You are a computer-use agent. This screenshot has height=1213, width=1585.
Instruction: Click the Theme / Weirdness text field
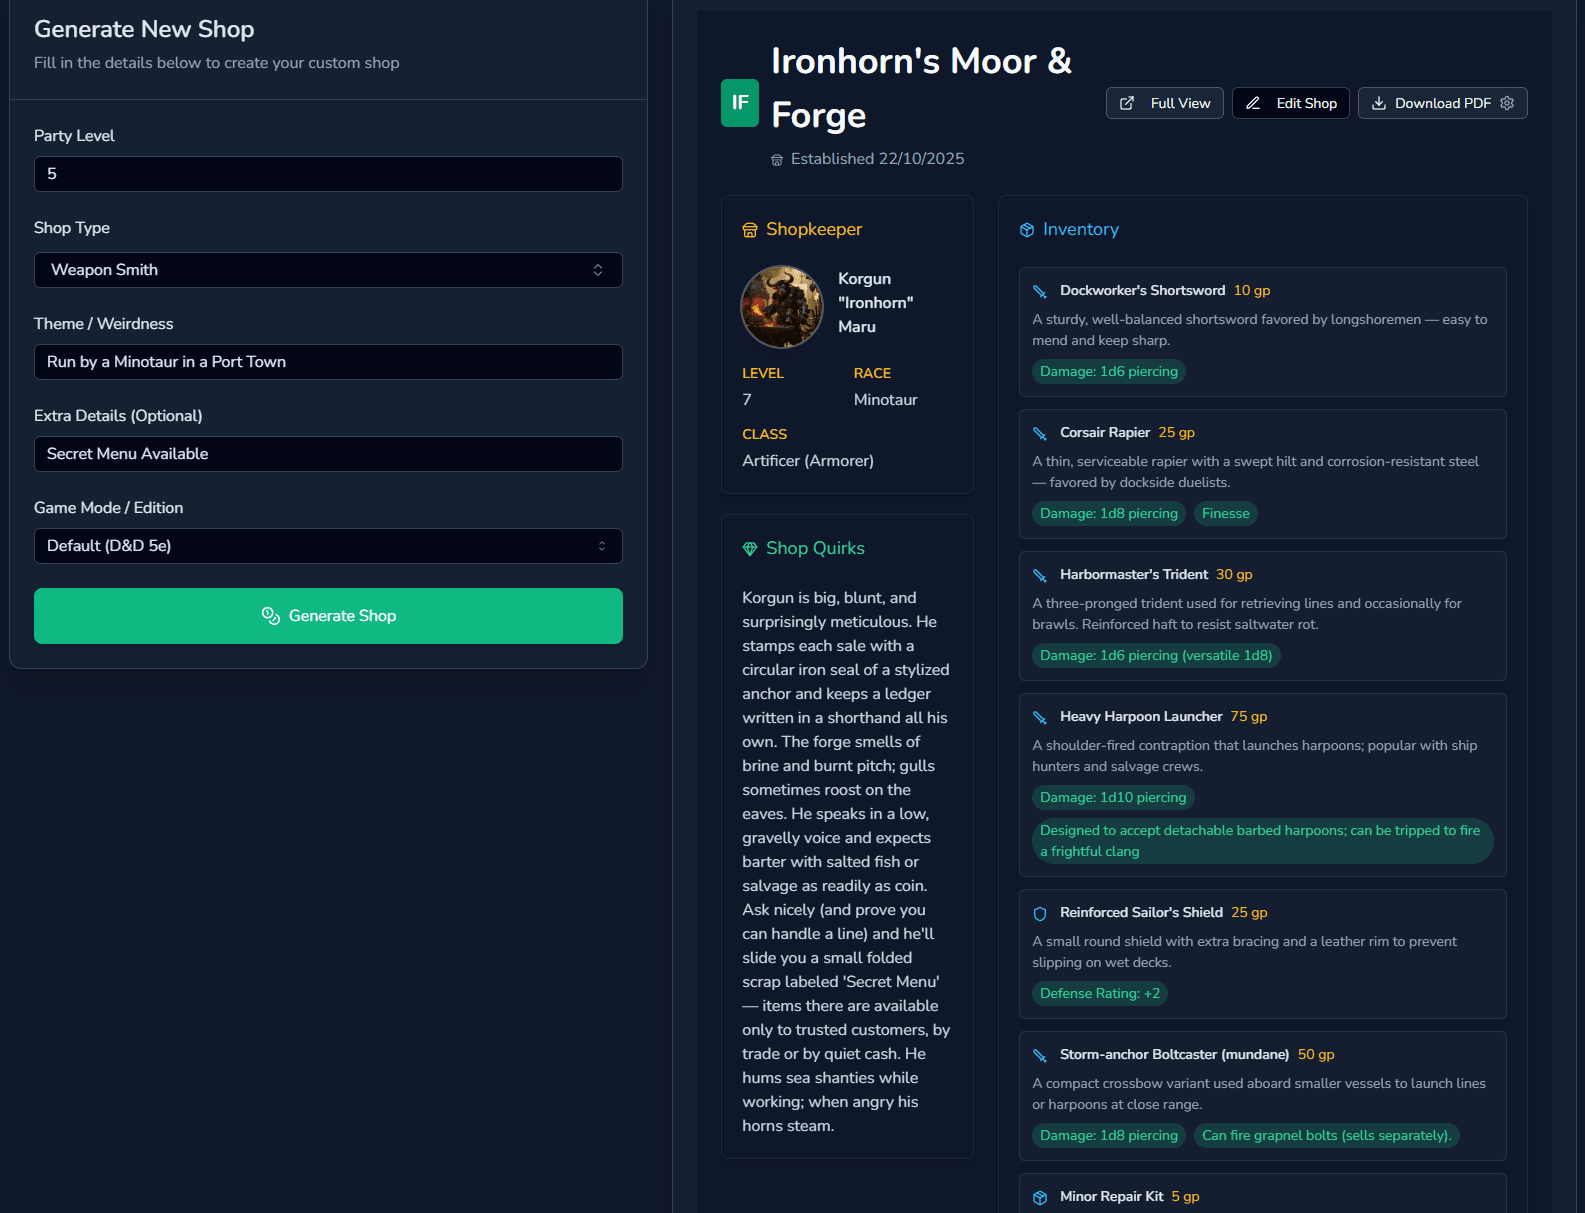point(328,362)
